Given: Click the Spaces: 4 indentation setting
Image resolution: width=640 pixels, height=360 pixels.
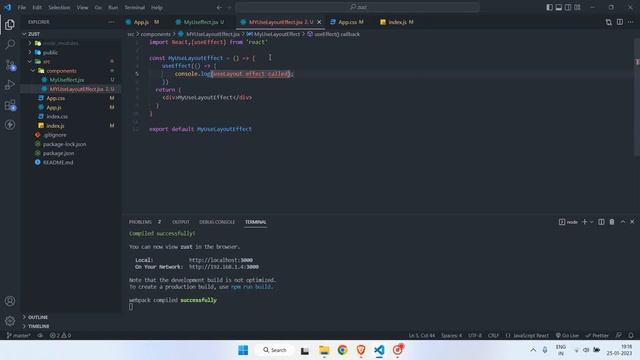Looking at the screenshot, I should point(451,335).
